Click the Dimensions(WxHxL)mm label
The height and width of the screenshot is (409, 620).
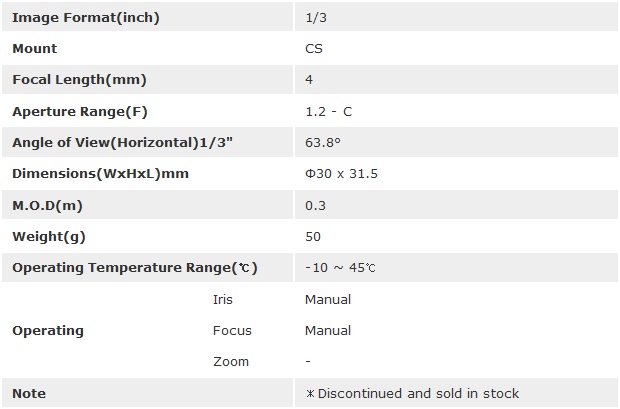click(x=100, y=174)
